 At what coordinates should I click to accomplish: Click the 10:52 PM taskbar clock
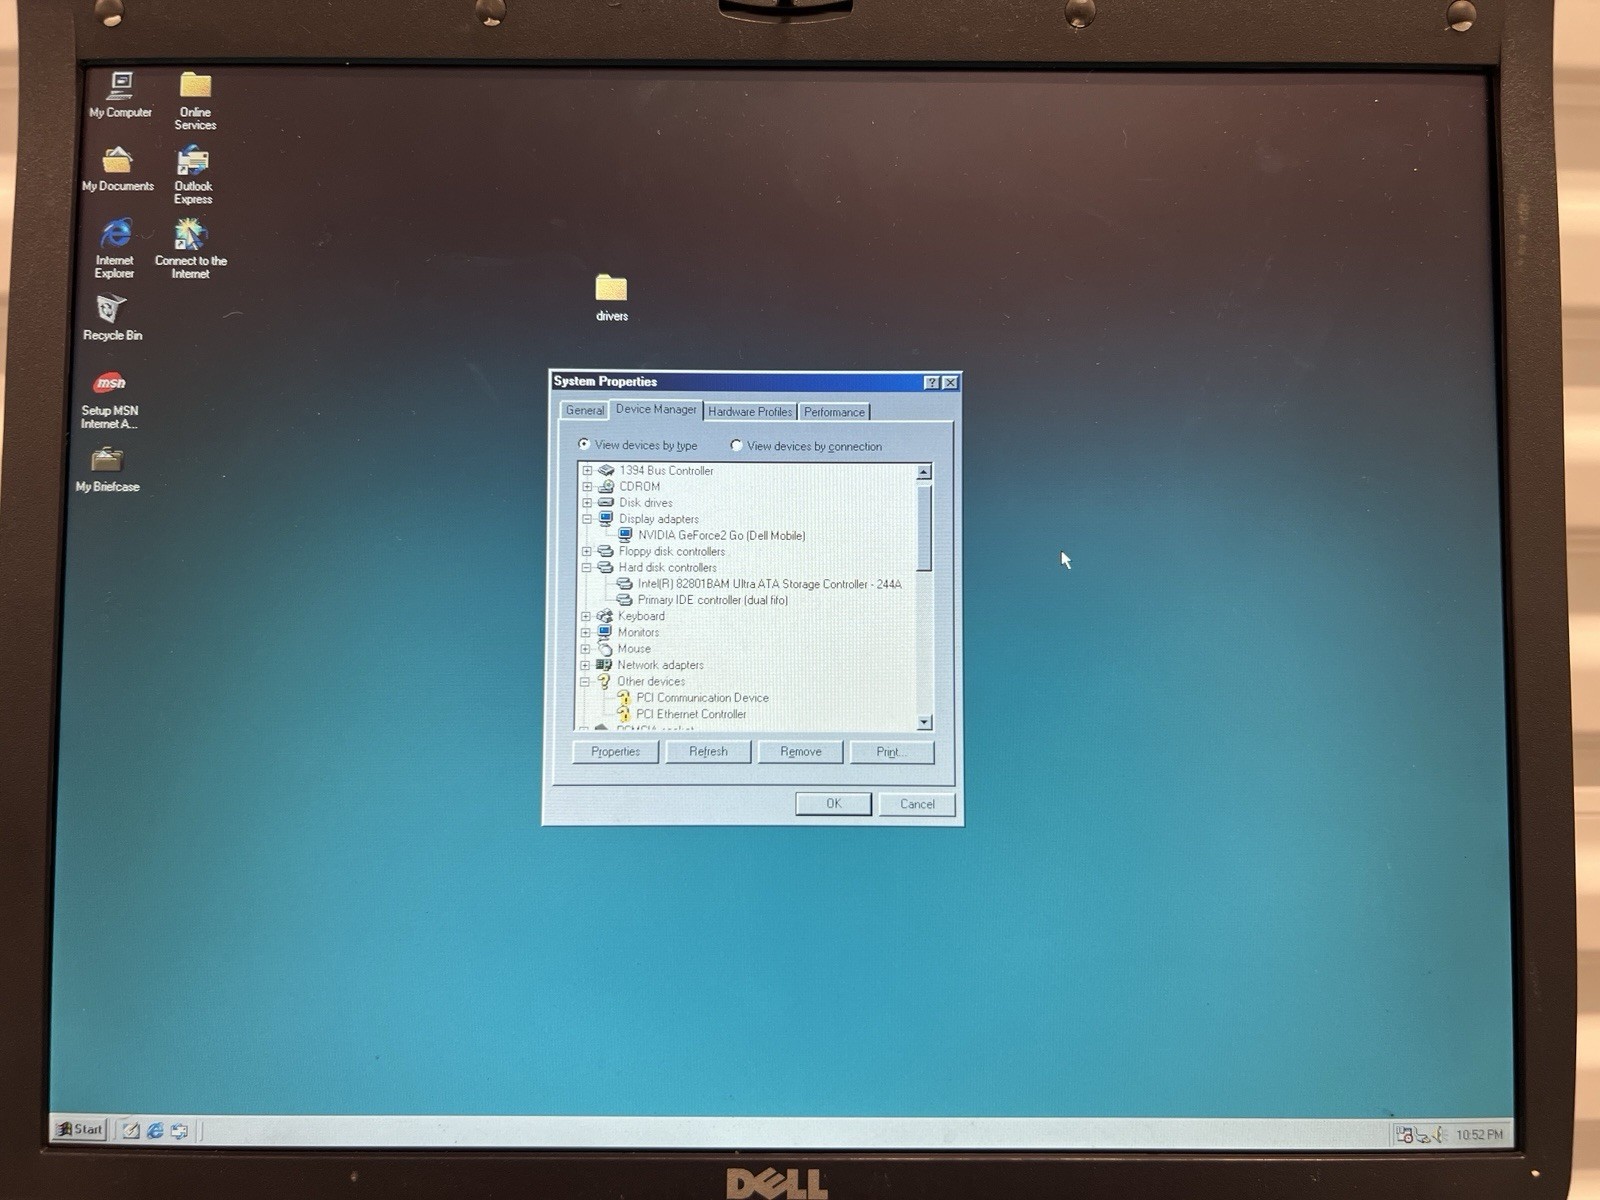point(1479,1134)
